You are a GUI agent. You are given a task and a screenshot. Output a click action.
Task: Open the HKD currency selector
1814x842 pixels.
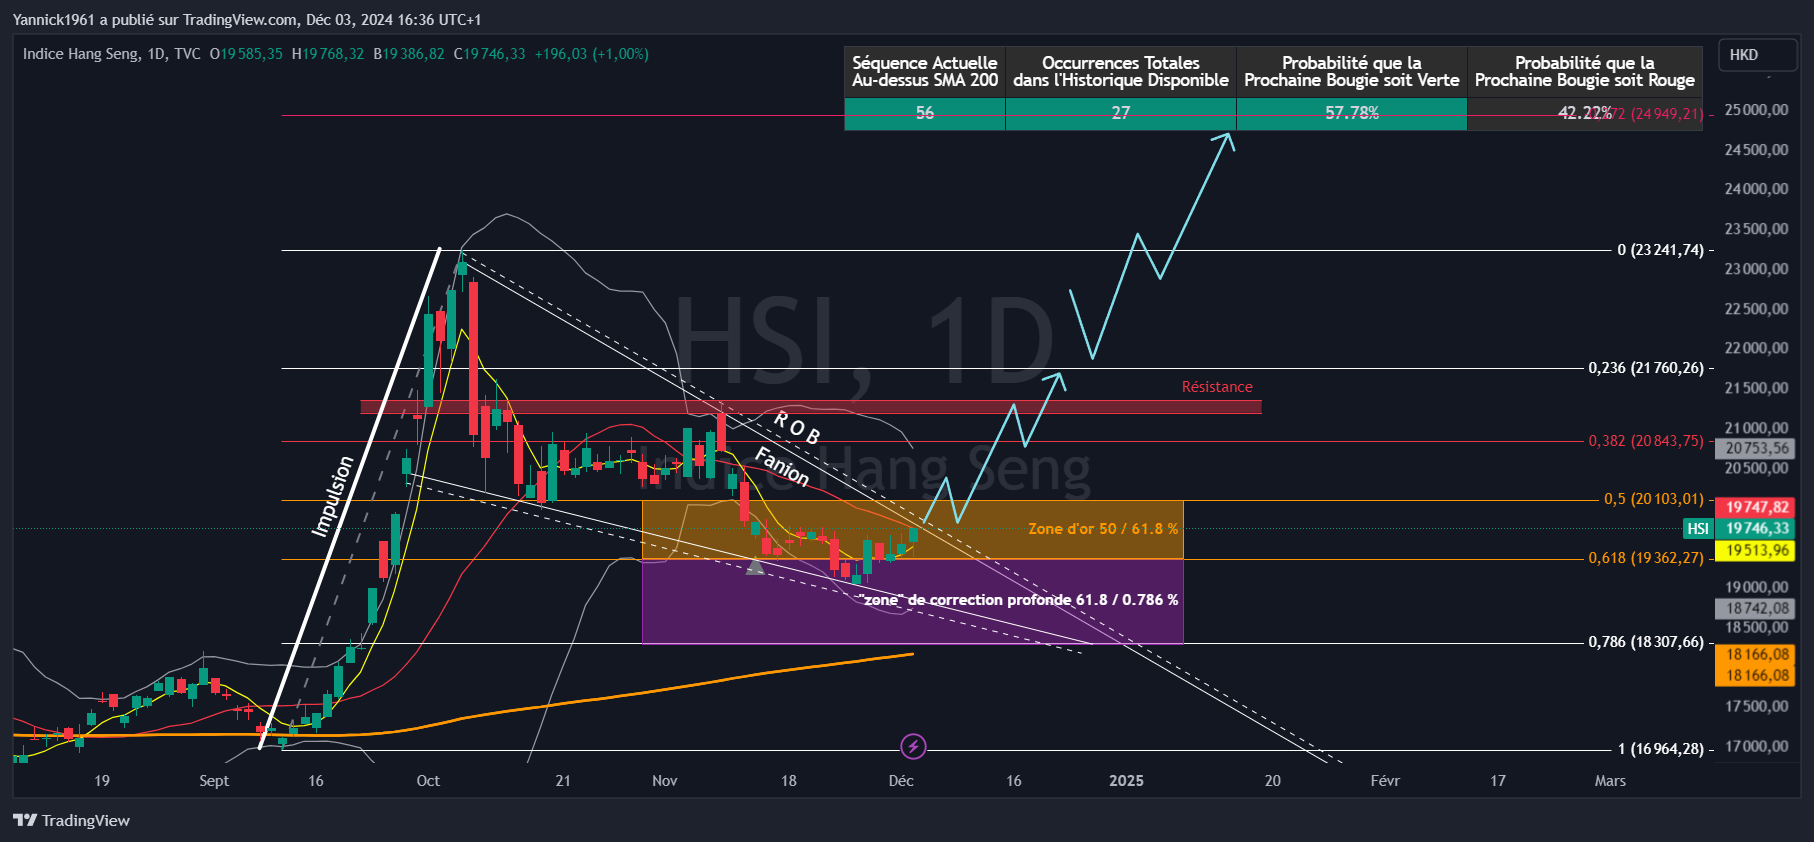(x=1757, y=55)
